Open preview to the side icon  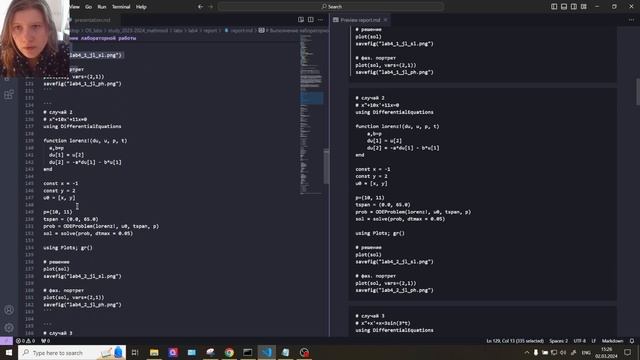coord(301,20)
